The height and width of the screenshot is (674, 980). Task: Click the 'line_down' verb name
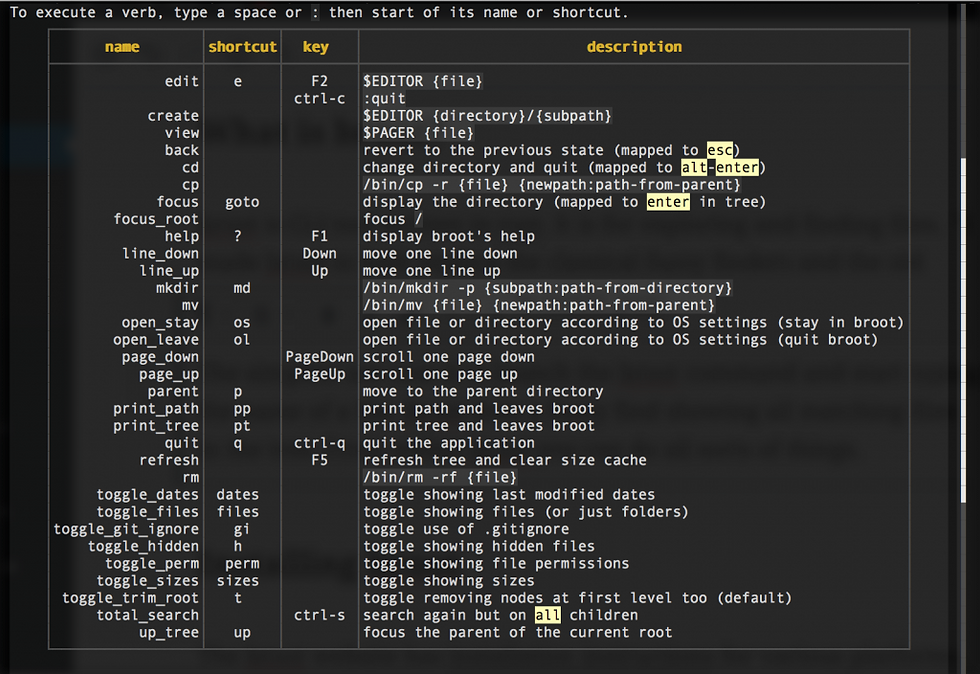point(161,254)
